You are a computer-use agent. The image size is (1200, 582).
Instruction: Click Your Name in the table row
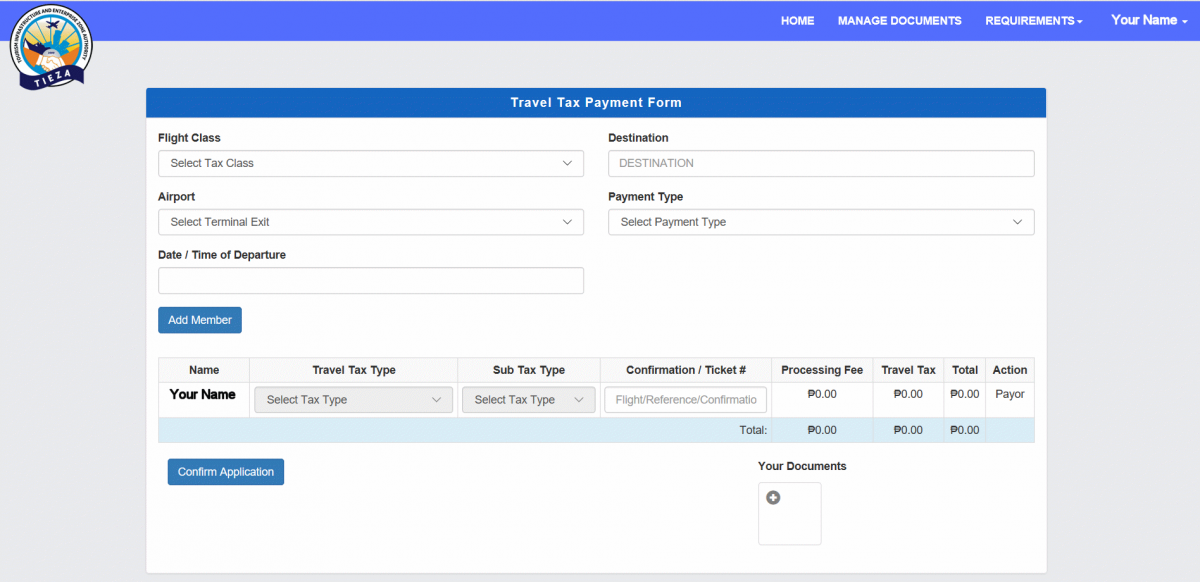coord(203,395)
